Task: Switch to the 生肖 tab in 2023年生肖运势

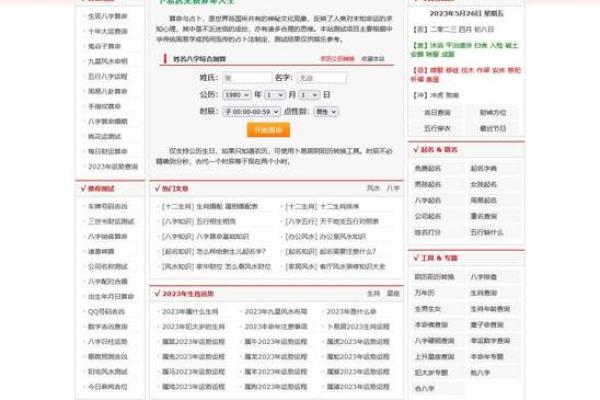Action: pyautogui.click(x=373, y=293)
